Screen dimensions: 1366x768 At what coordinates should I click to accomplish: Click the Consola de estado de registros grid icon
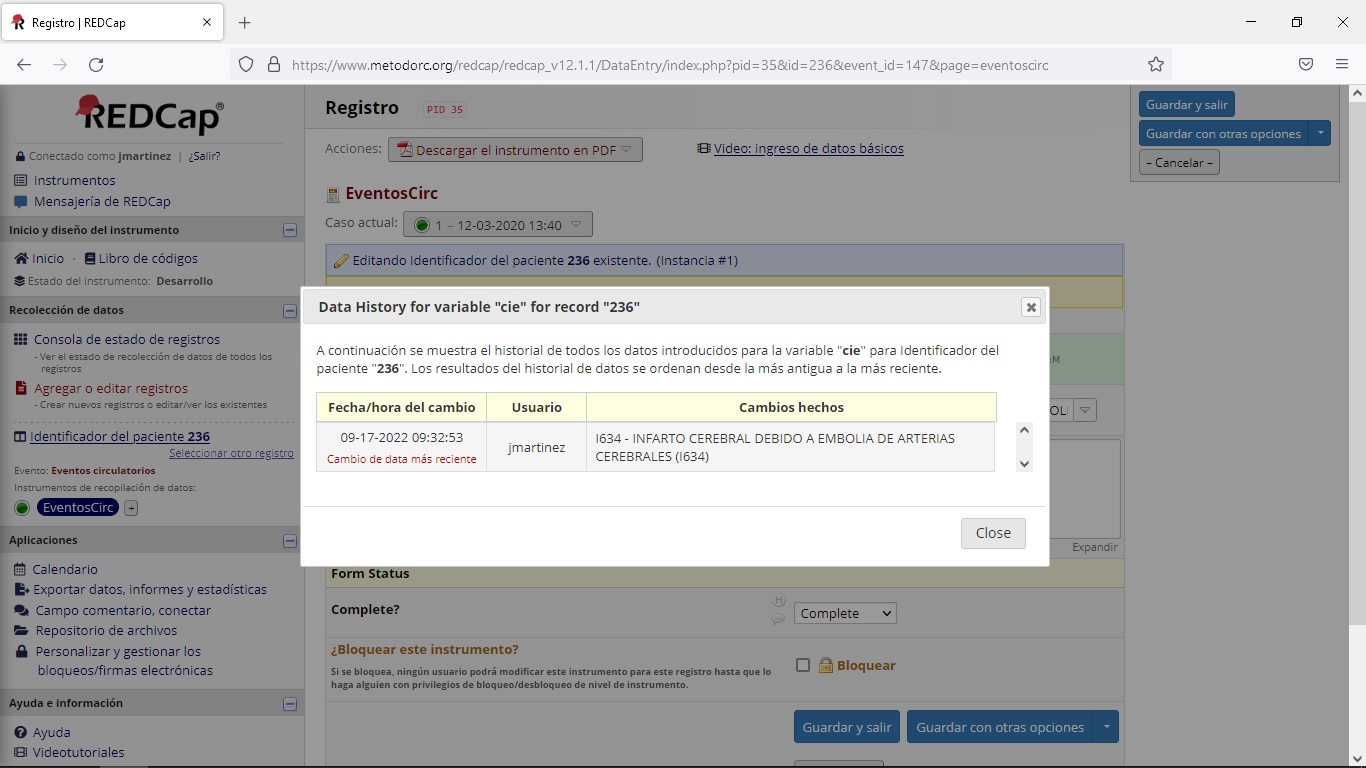(x=20, y=338)
